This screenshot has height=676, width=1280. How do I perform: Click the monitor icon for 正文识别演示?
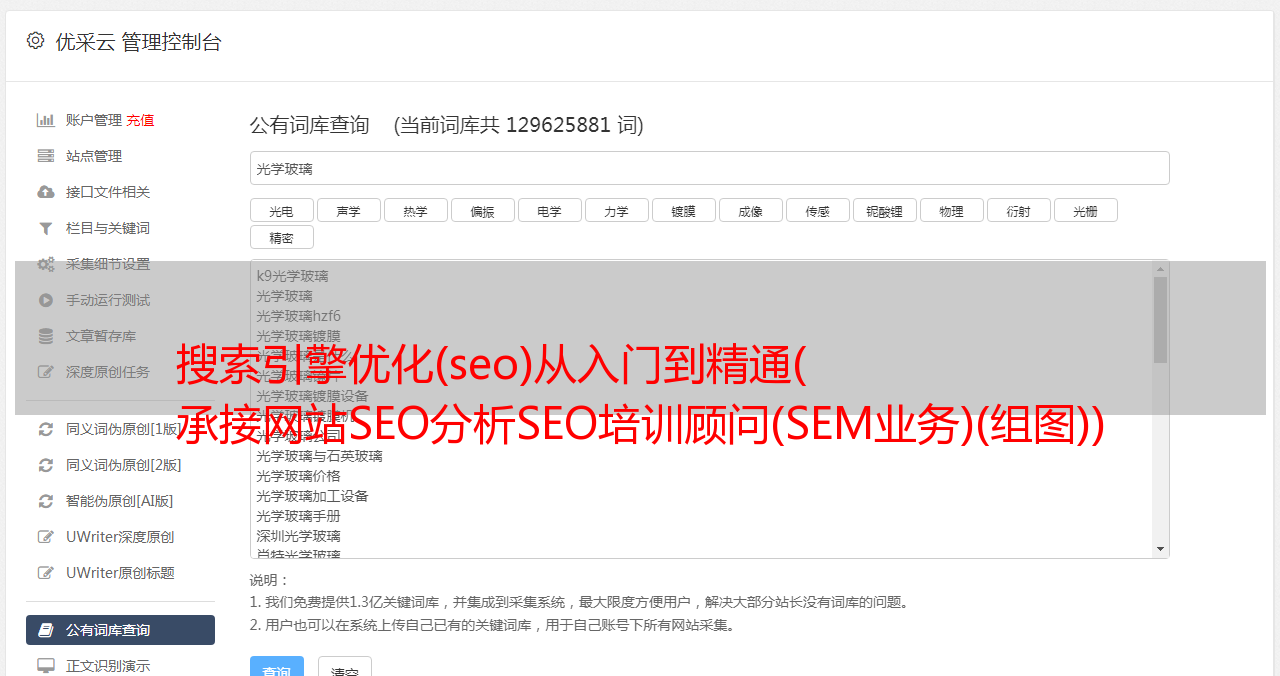click(46, 665)
